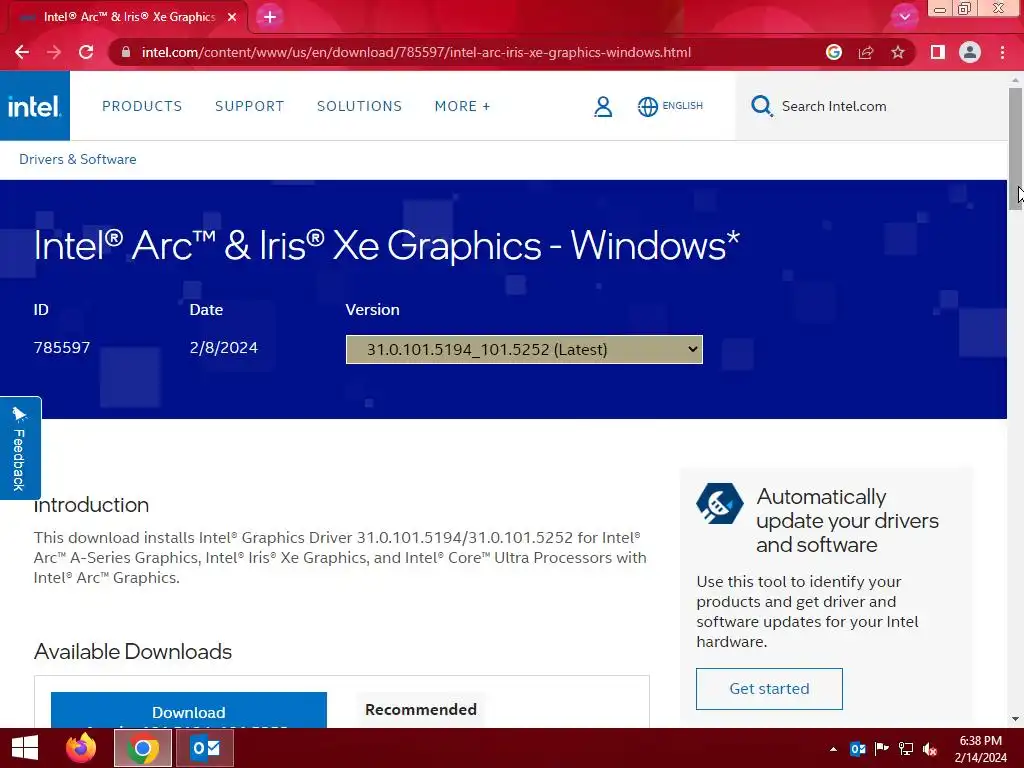Click the driver assistant tool icon

pyautogui.click(x=720, y=504)
